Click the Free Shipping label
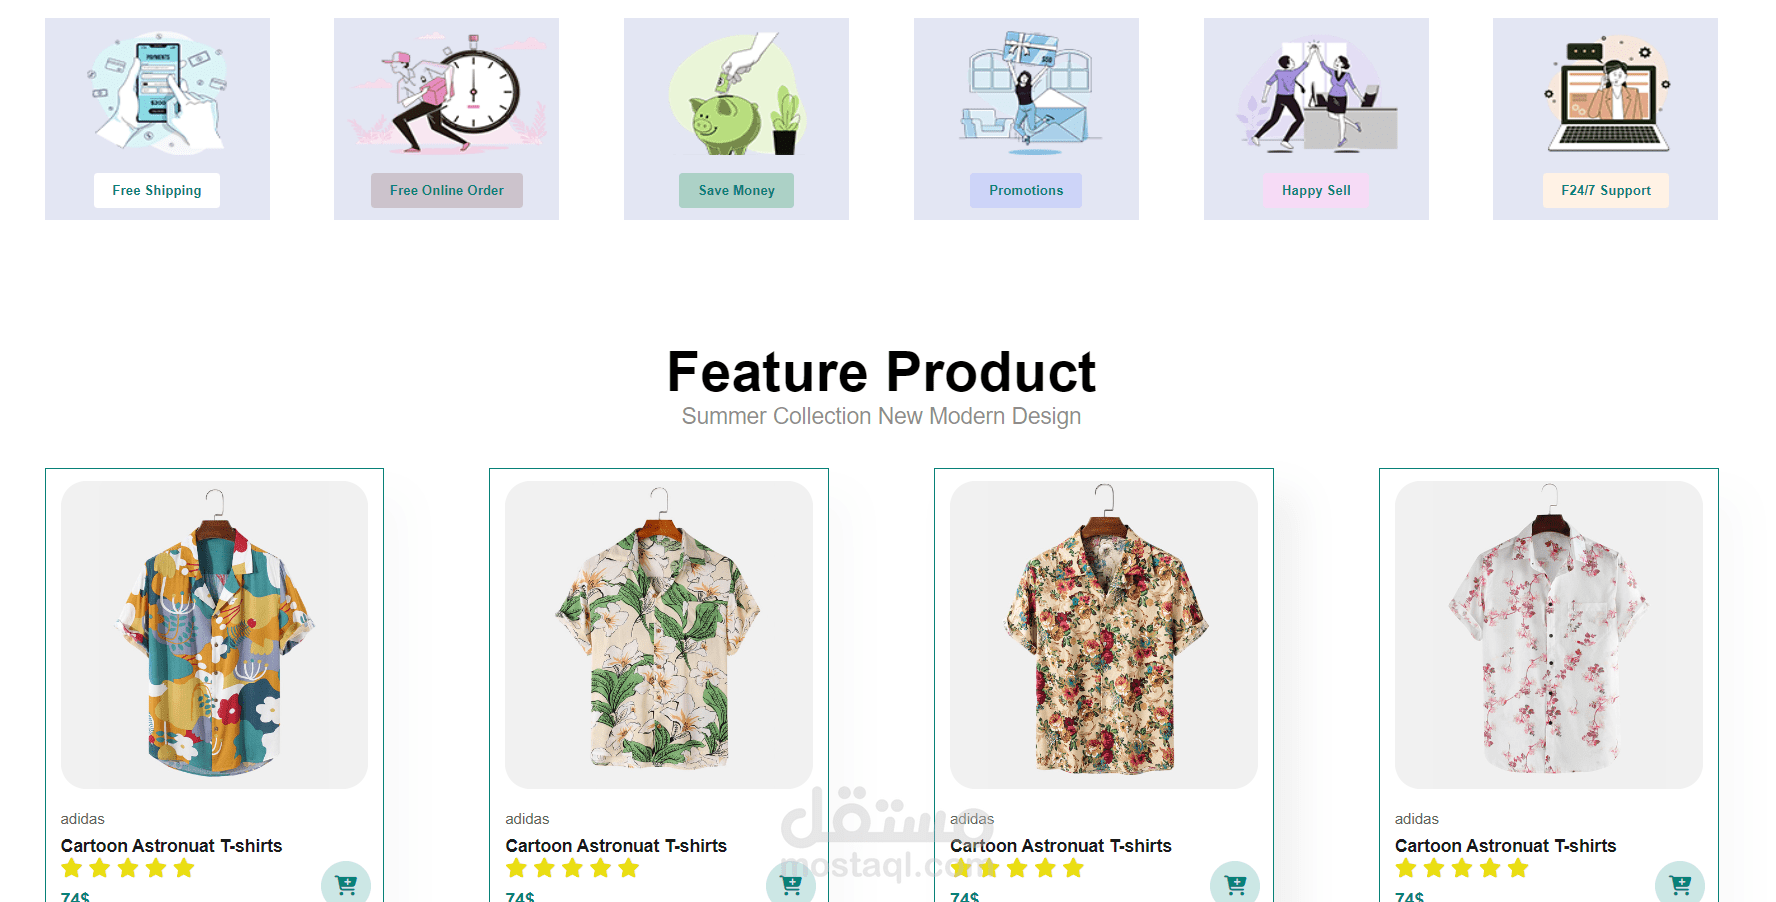 coord(157,190)
